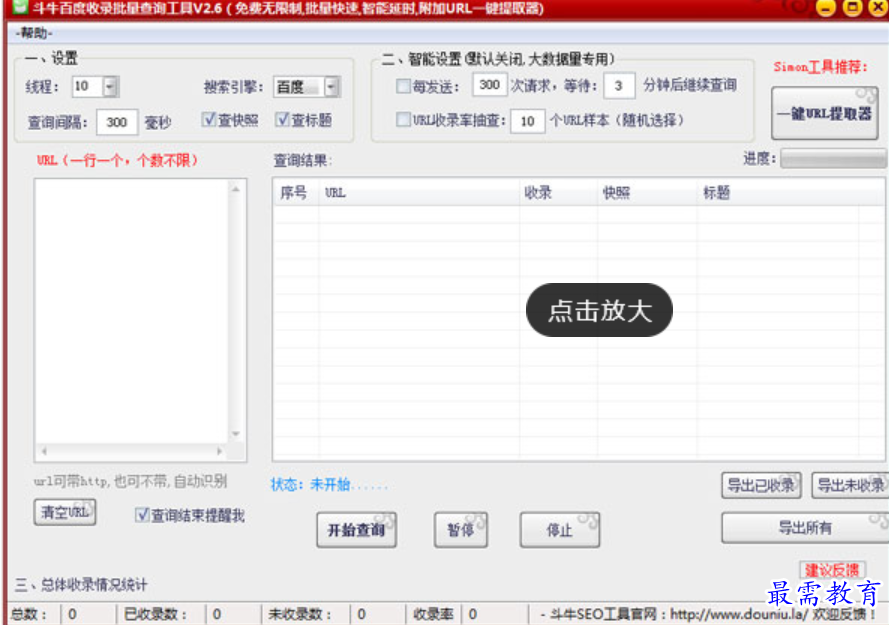Click the 每发送 300 requests field

(489, 86)
